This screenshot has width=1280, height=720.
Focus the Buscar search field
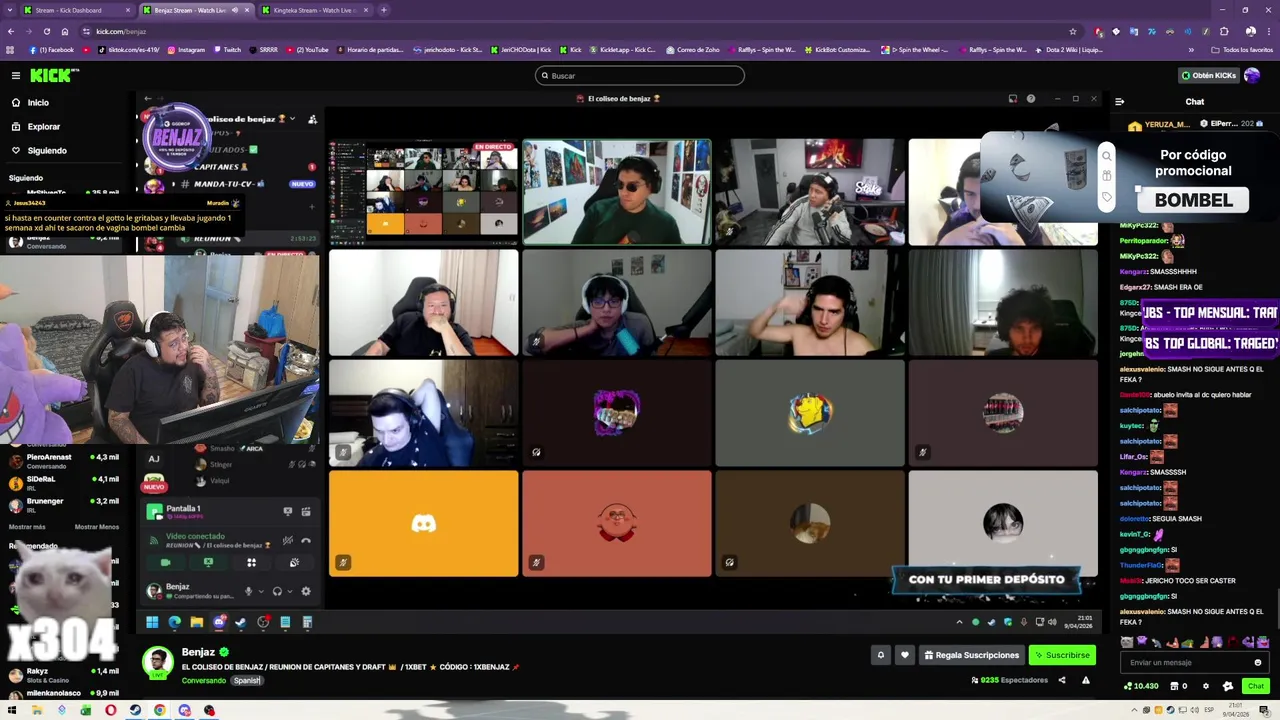(640, 75)
